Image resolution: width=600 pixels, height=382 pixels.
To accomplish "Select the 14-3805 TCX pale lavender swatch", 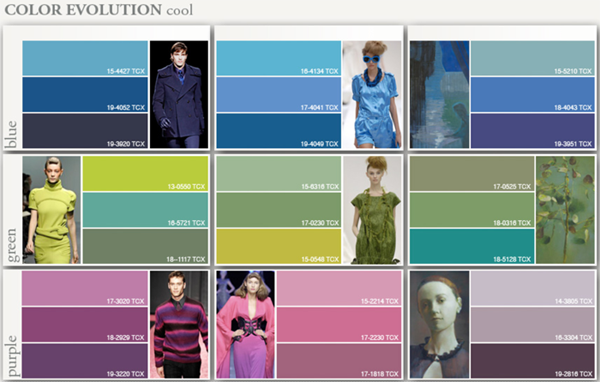I will 533,288.
